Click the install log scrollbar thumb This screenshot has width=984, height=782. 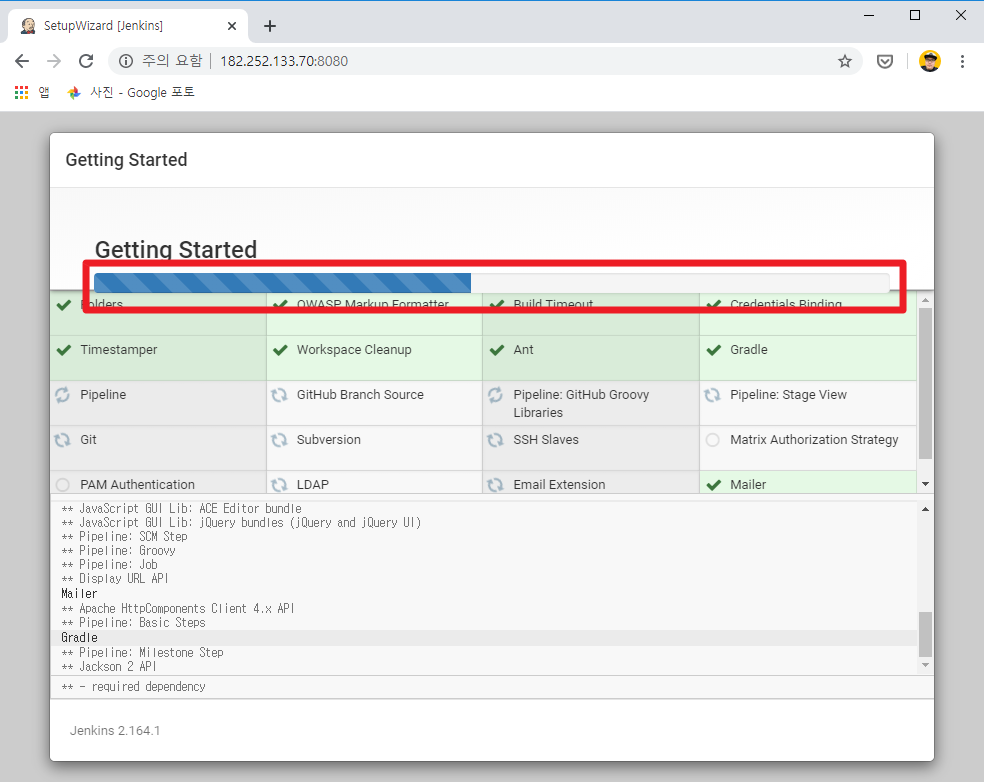click(925, 634)
